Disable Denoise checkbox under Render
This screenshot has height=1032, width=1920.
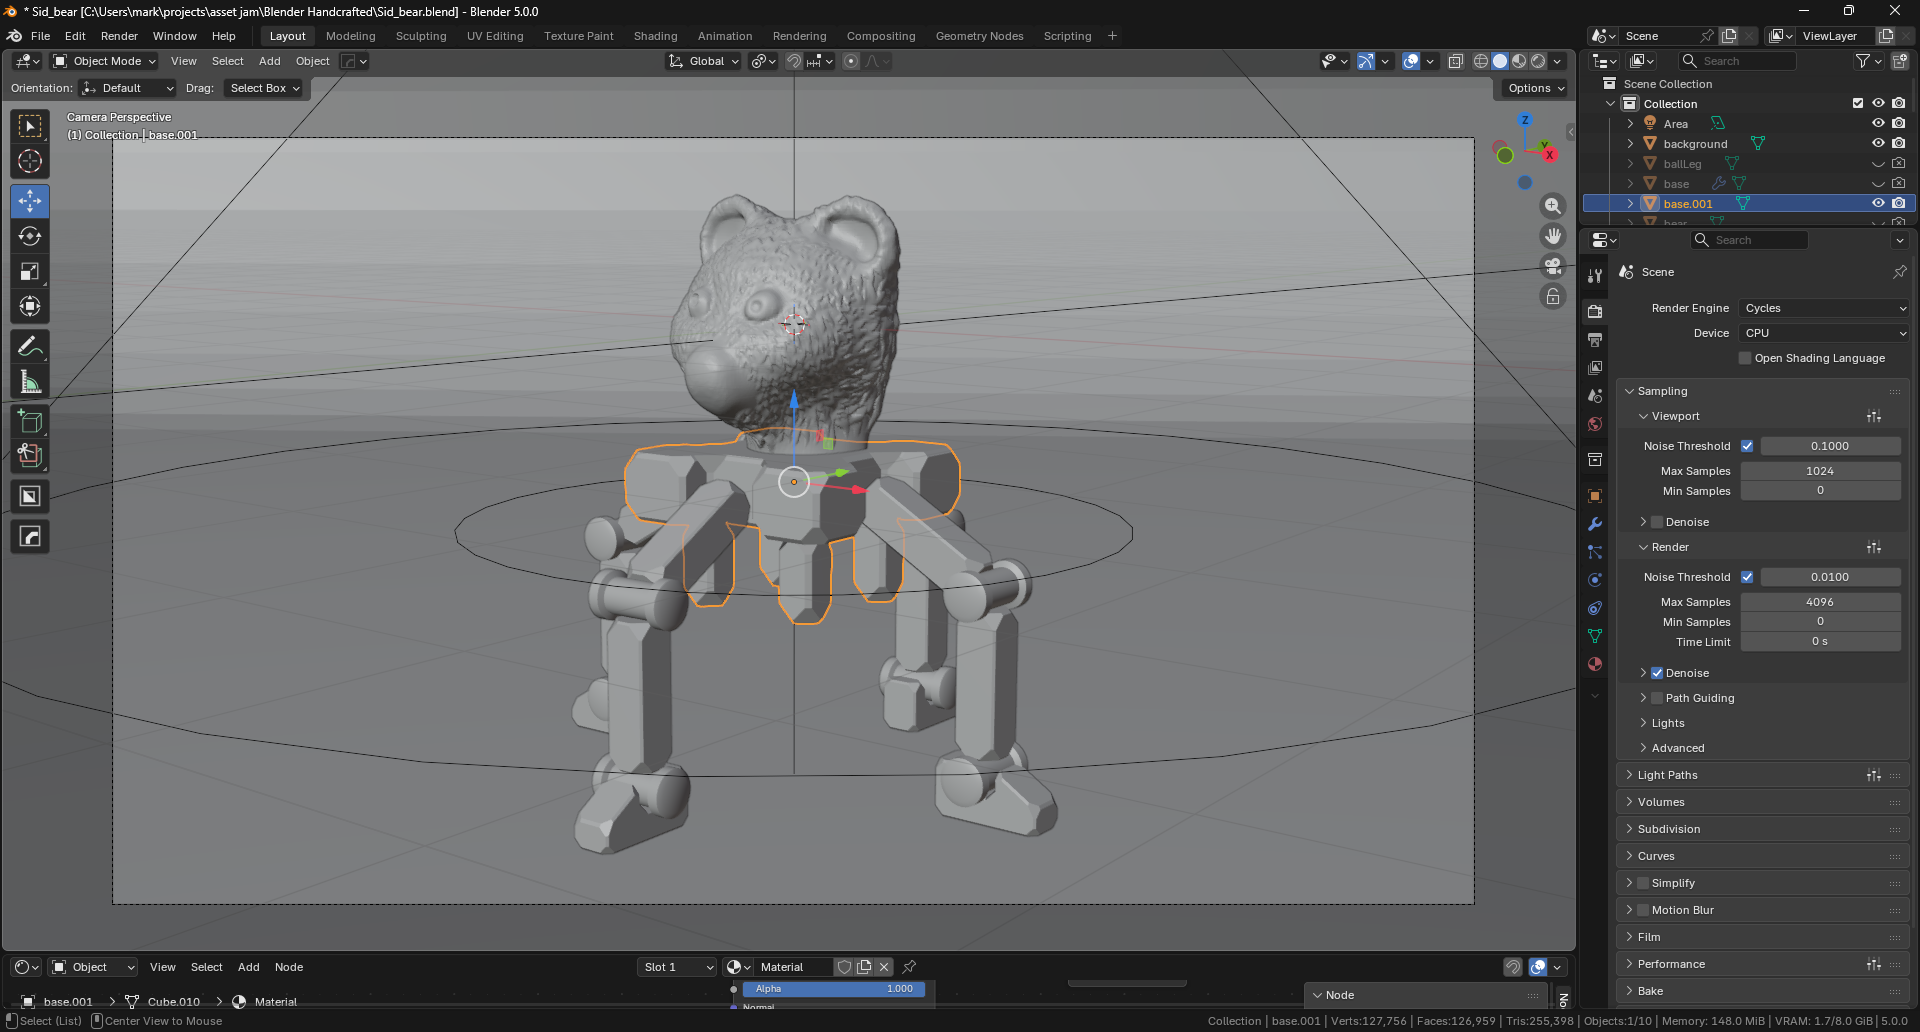(x=1657, y=673)
